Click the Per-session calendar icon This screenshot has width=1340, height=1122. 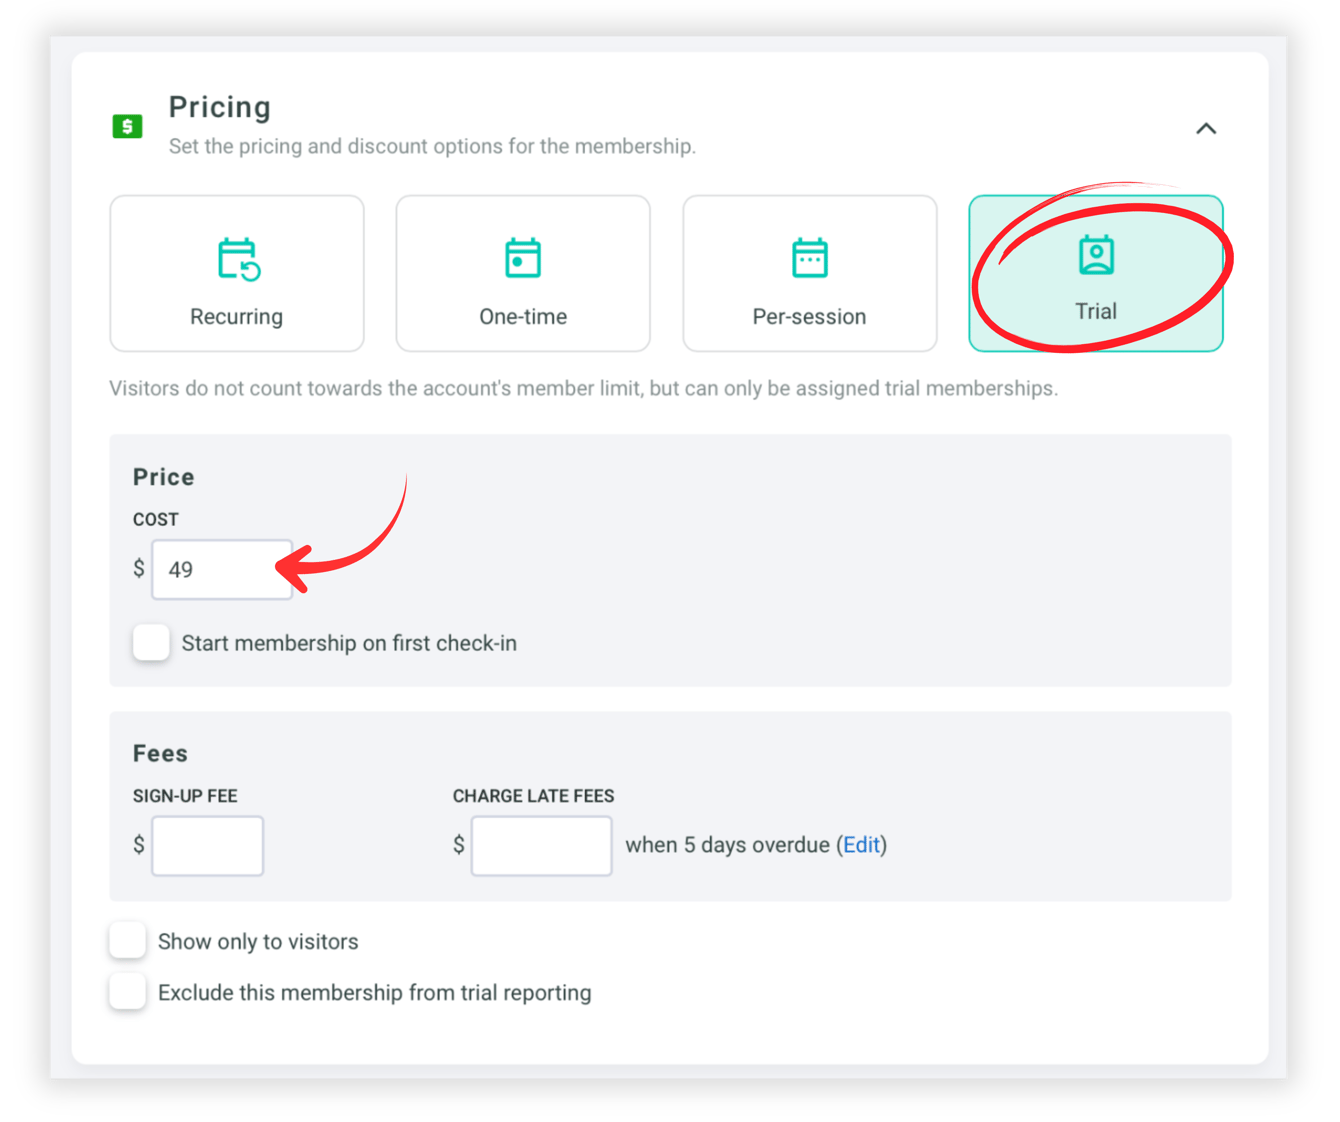(809, 258)
